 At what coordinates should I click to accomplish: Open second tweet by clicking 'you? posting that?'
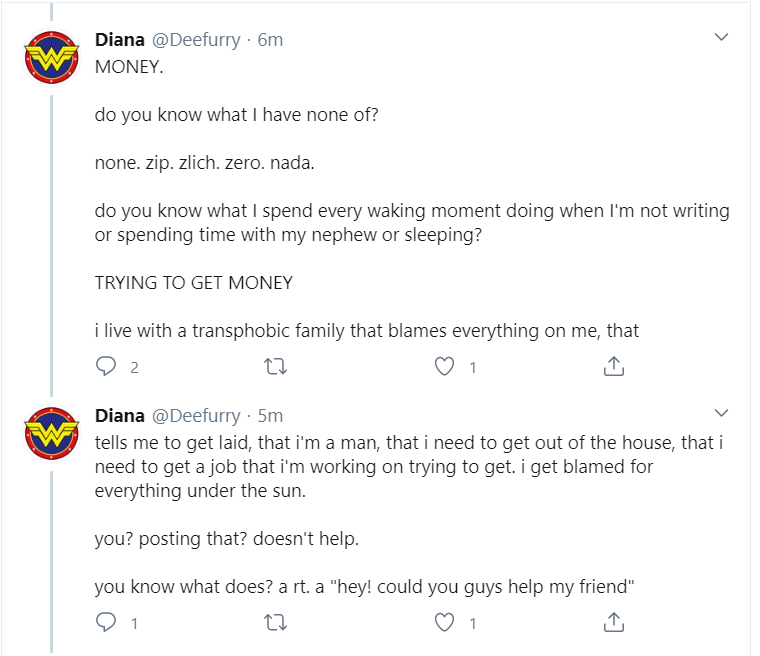coord(171,539)
